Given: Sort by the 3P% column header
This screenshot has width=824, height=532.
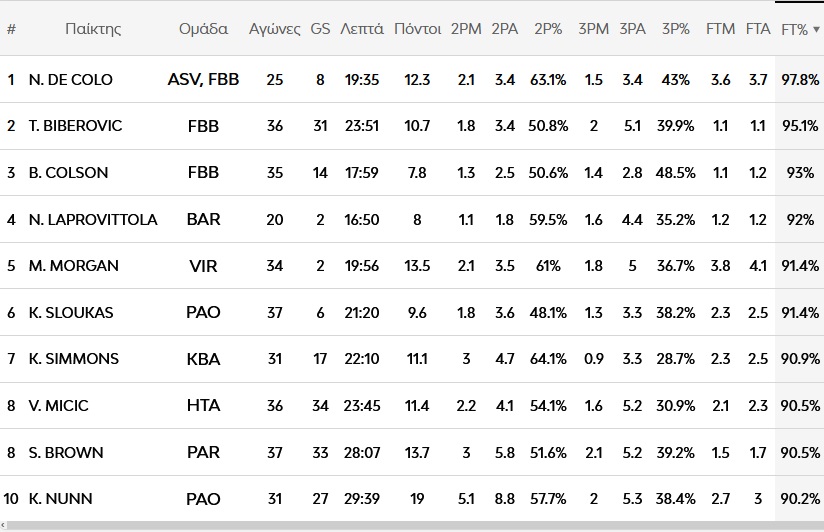Looking at the screenshot, I should click(676, 29).
